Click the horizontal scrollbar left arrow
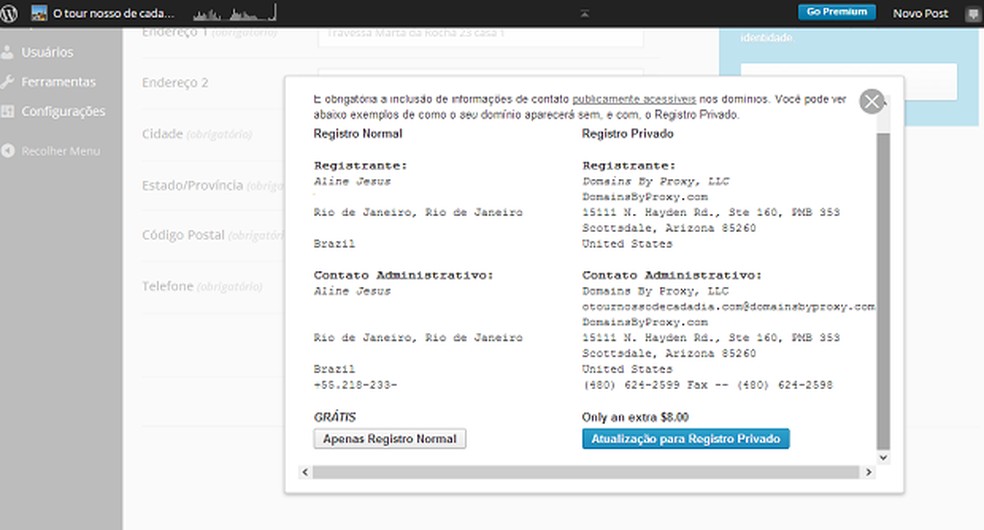Screen dimensions: 984x530 pyautogui.click(x=305, y=472)
